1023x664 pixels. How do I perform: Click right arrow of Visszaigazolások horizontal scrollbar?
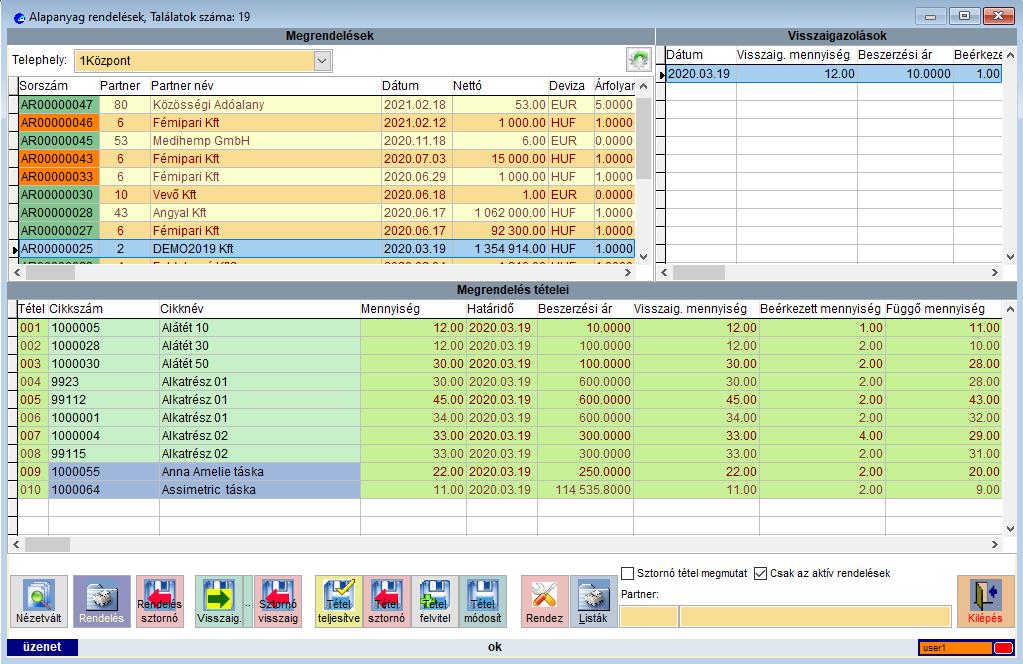coord(995,273)
